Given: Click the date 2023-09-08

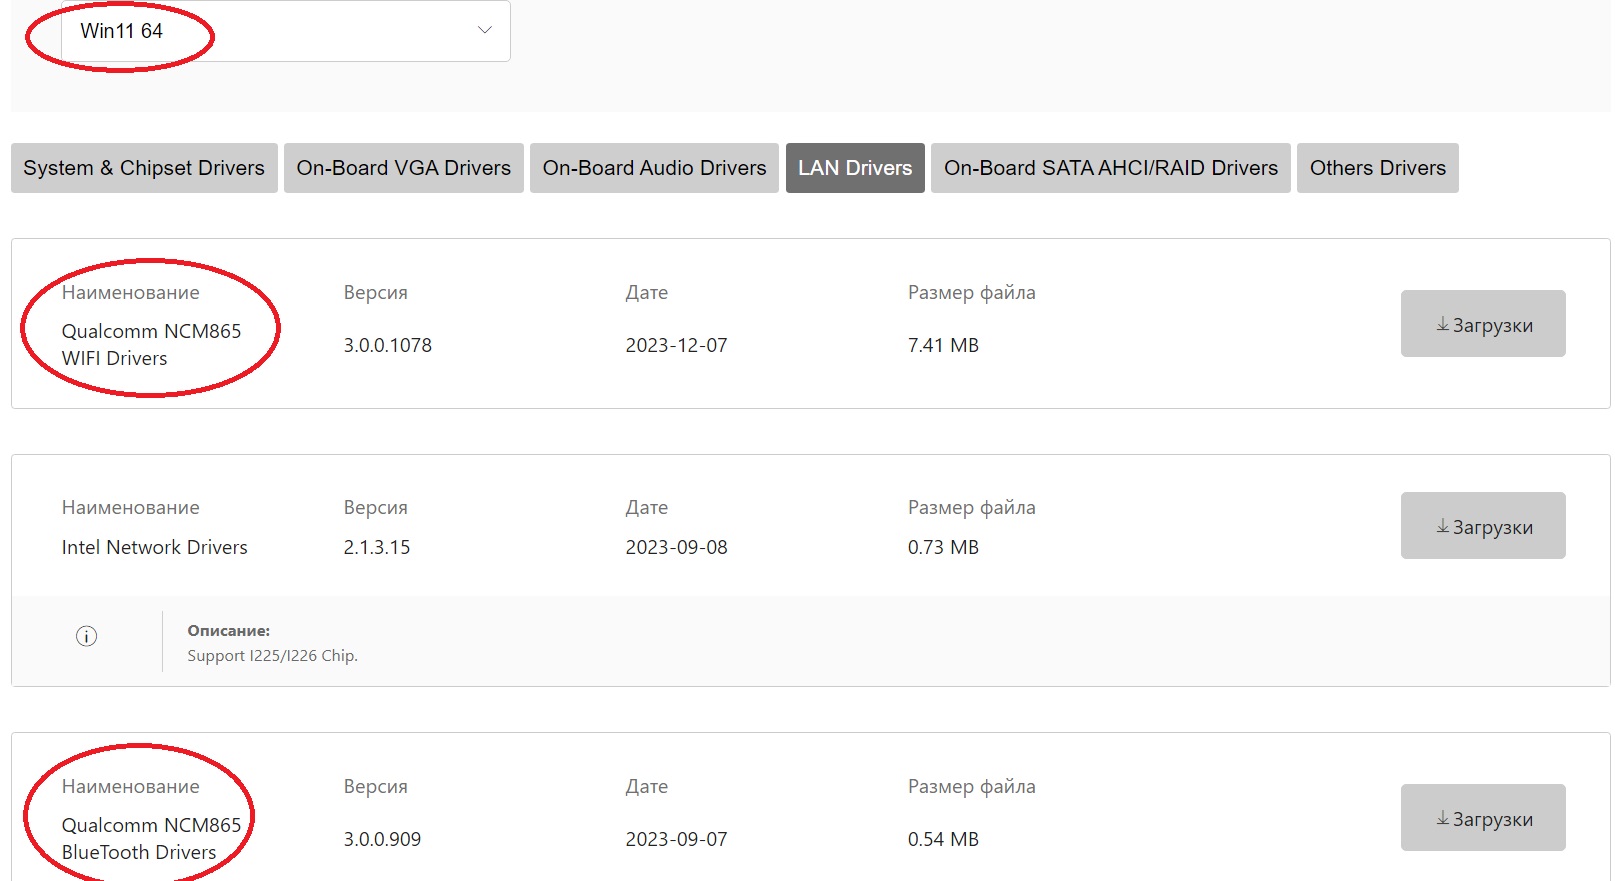Looking at the screenshot, I should coord(676,547).
